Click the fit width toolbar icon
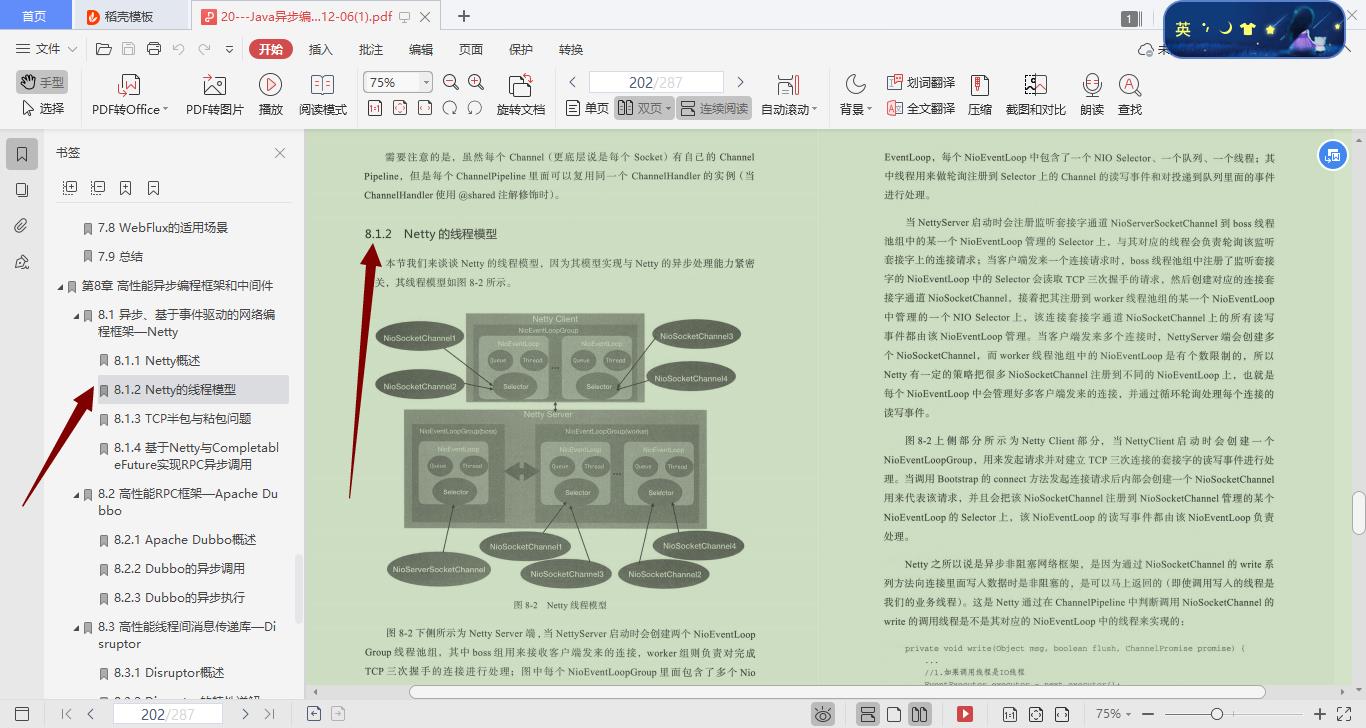Image resolution: width=1366 pixels, height=728 pixels. tap(425, 108)
